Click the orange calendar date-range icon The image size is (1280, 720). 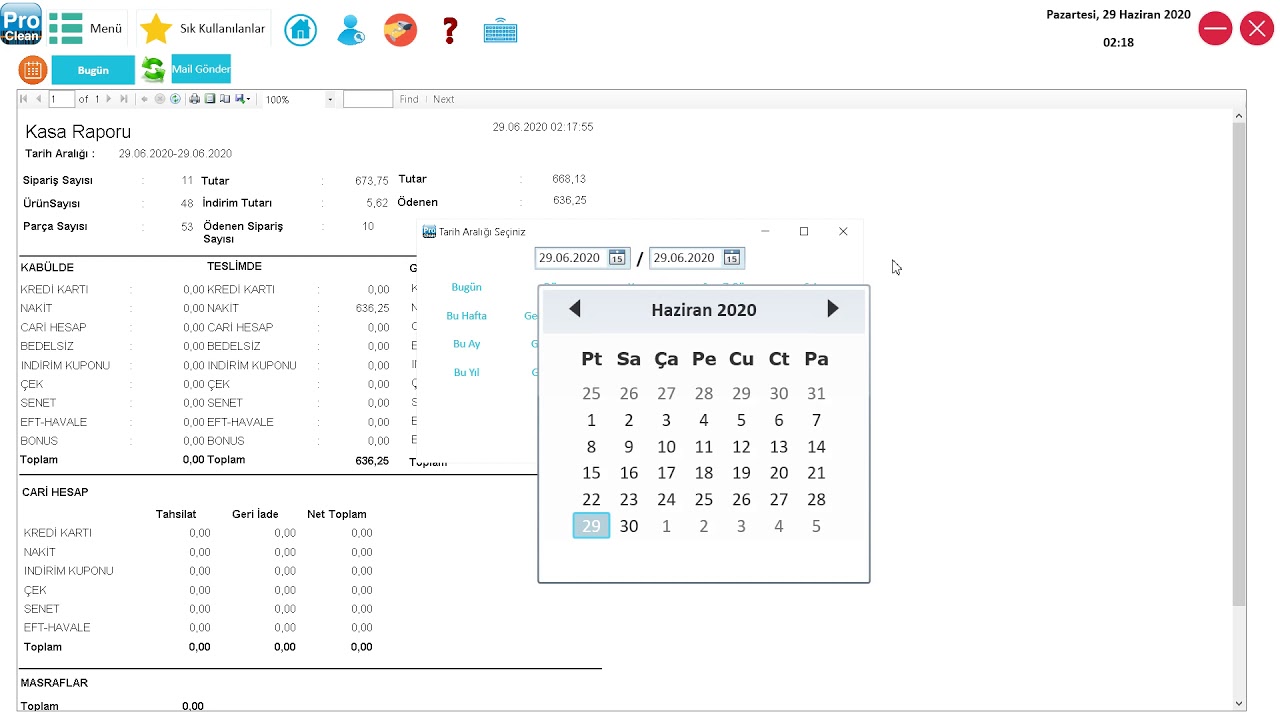point(33,70)
